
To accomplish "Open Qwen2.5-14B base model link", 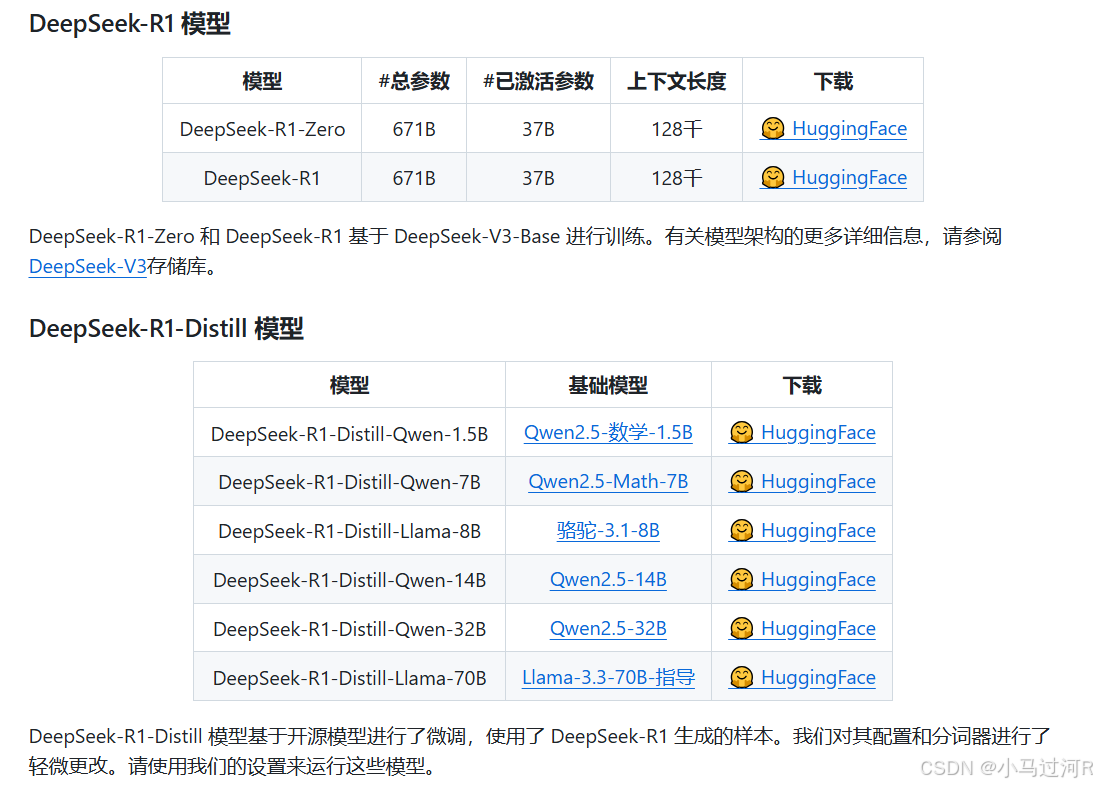I will pyautogui.click(x=608, y=580).
